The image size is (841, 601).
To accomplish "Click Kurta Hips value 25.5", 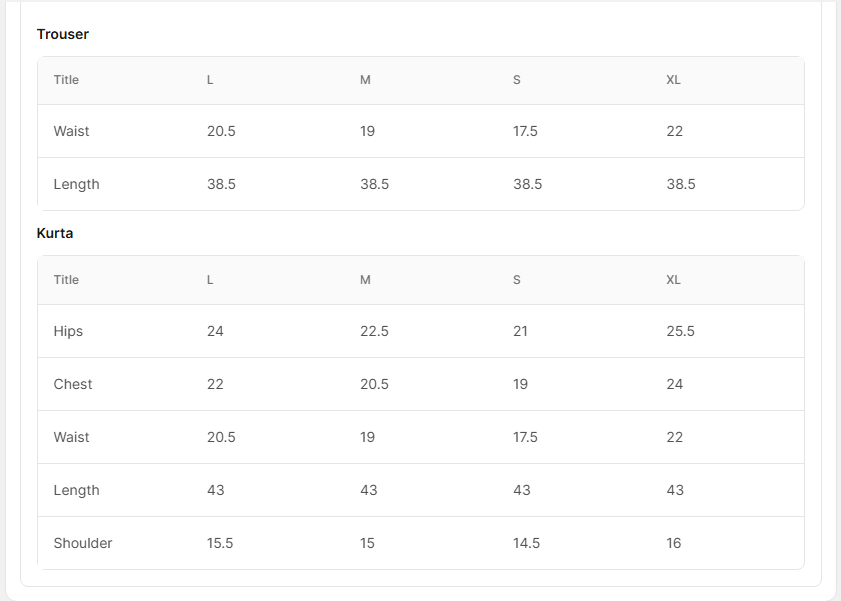I will coord(680,331).
